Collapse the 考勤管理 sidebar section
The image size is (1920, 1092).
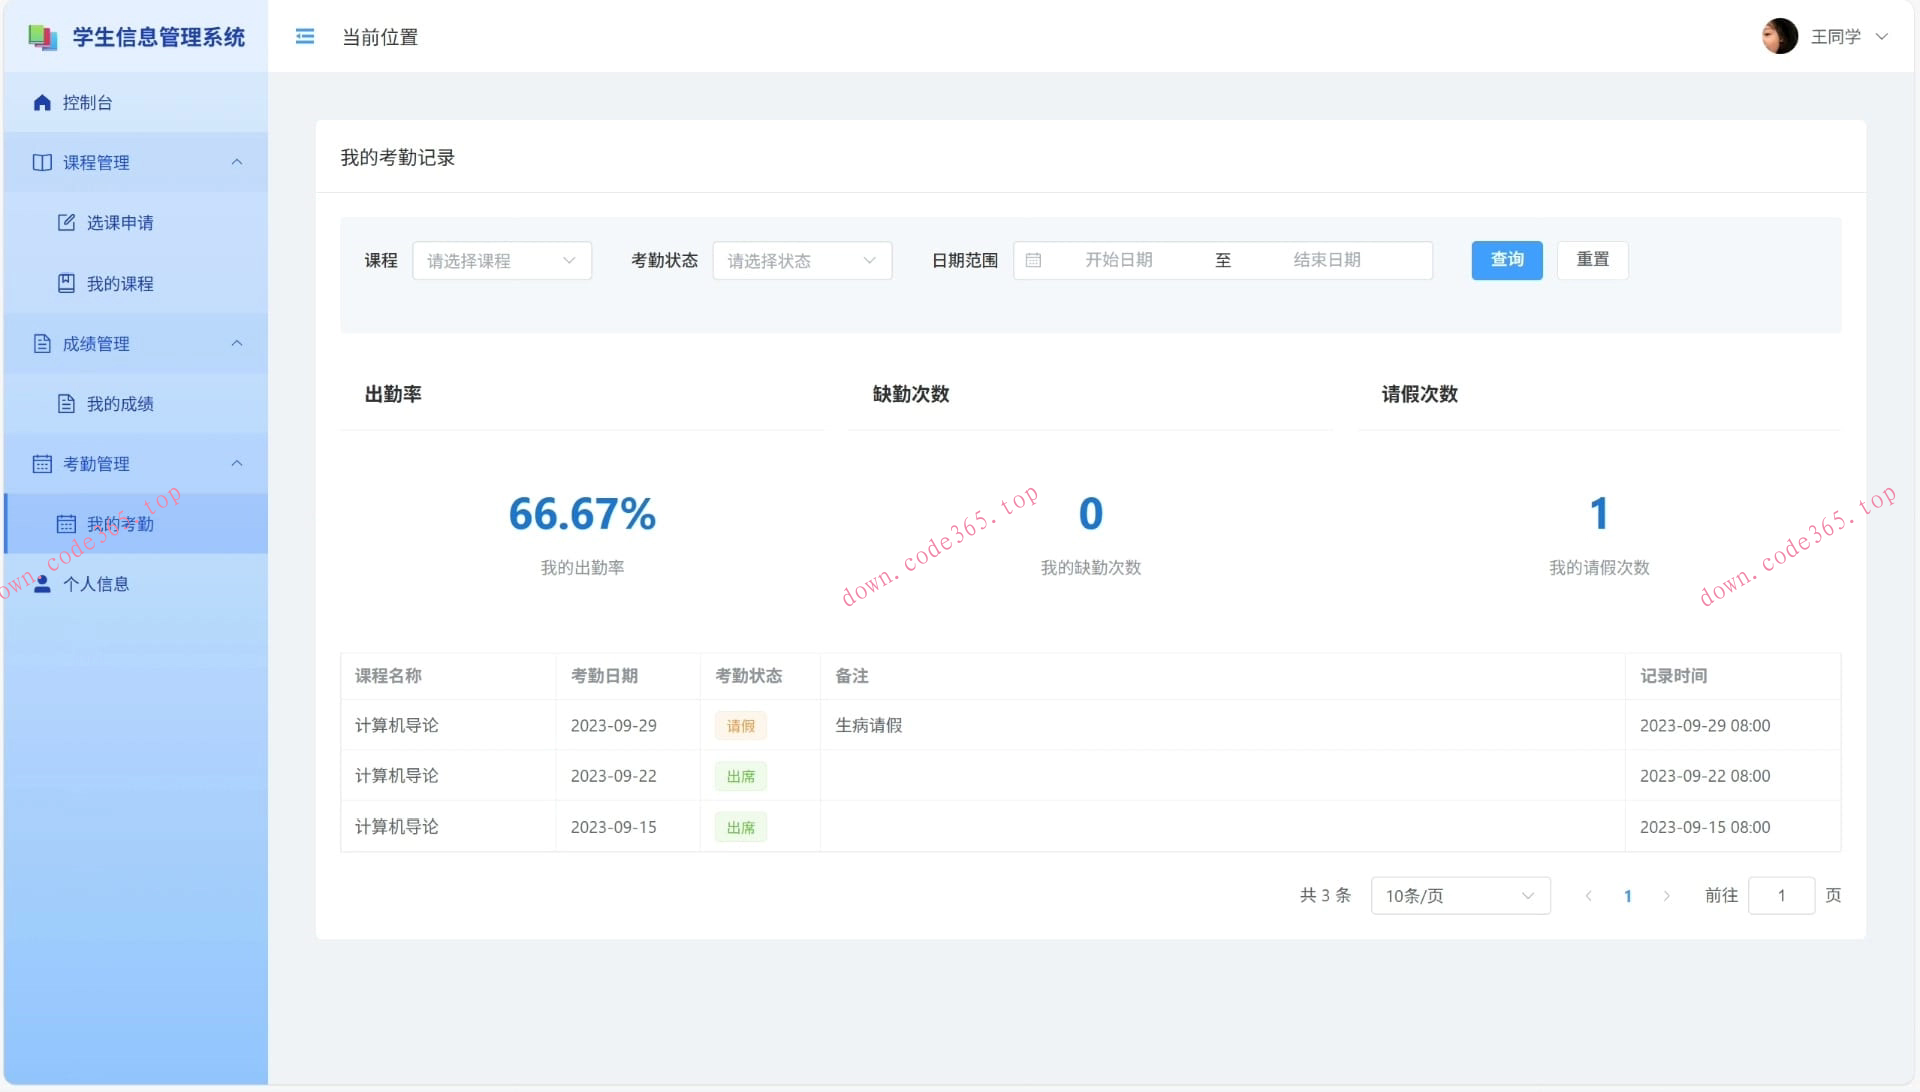click(237, 463)
